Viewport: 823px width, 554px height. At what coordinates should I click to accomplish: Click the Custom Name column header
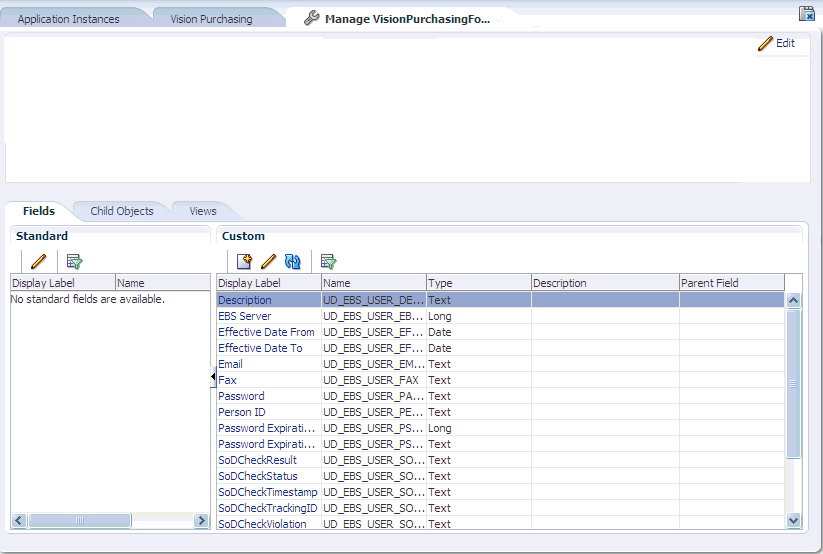[374, 283]
